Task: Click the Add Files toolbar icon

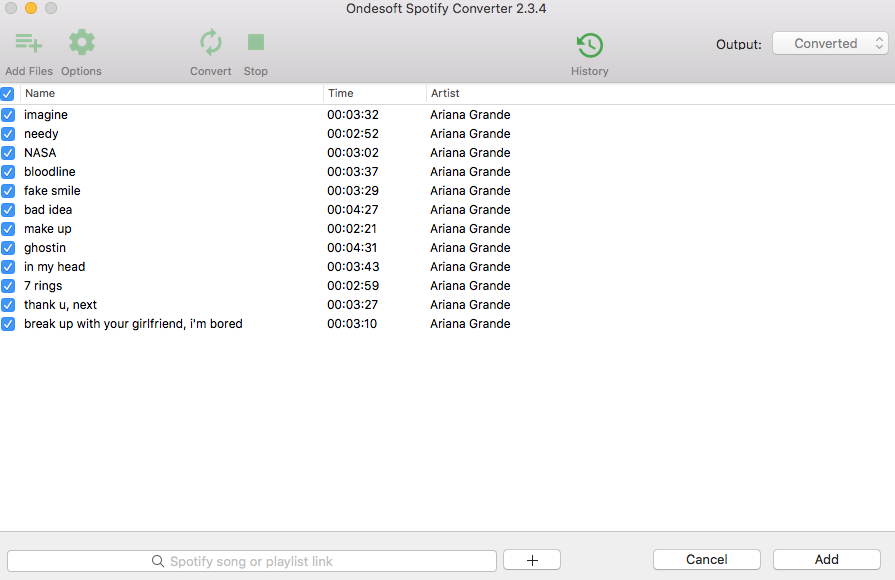Action: click(29, 43)
